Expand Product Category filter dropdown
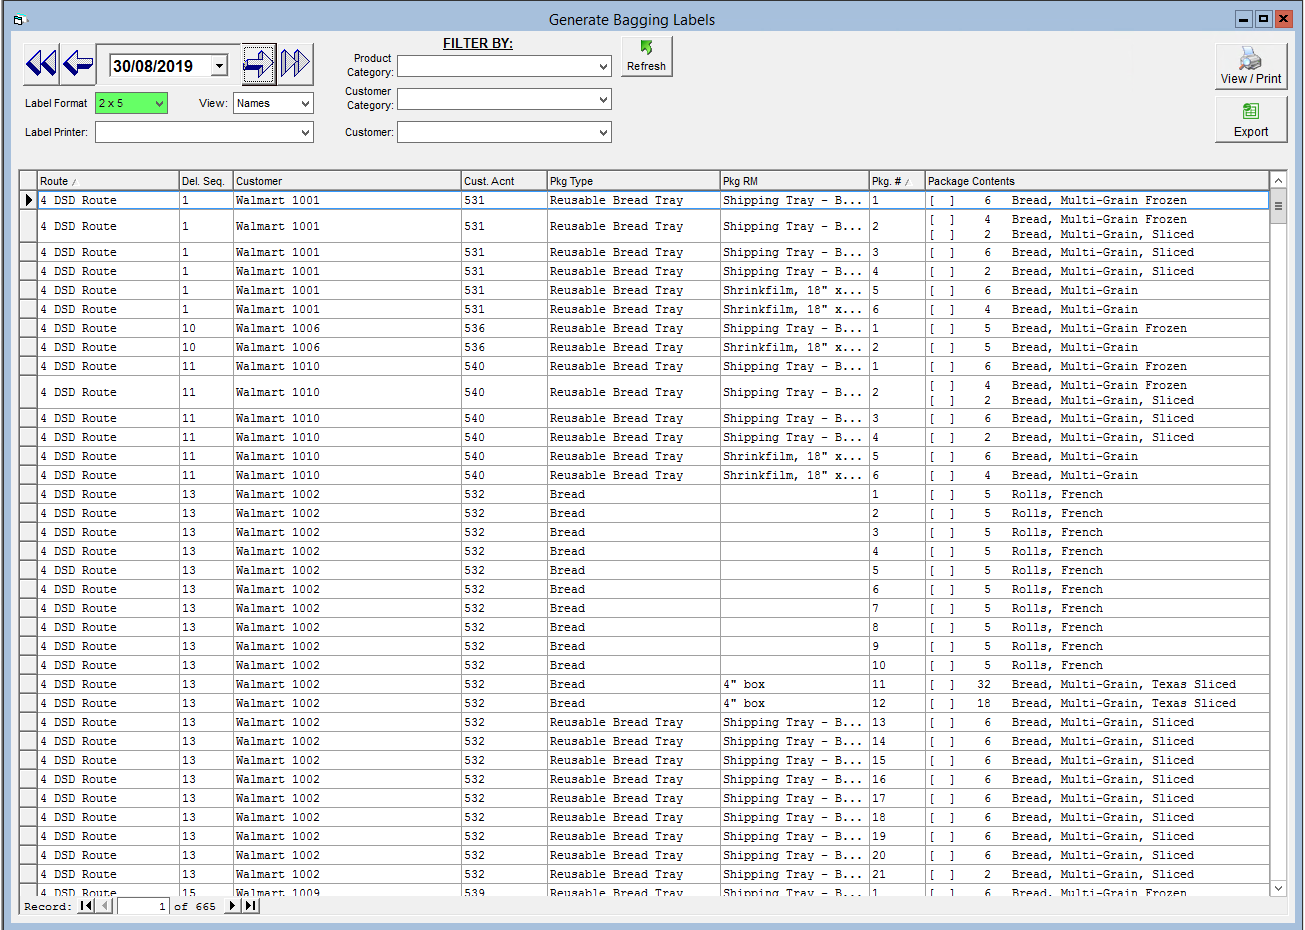Viewport: 1305px width, 930px height. coord(603,66)
